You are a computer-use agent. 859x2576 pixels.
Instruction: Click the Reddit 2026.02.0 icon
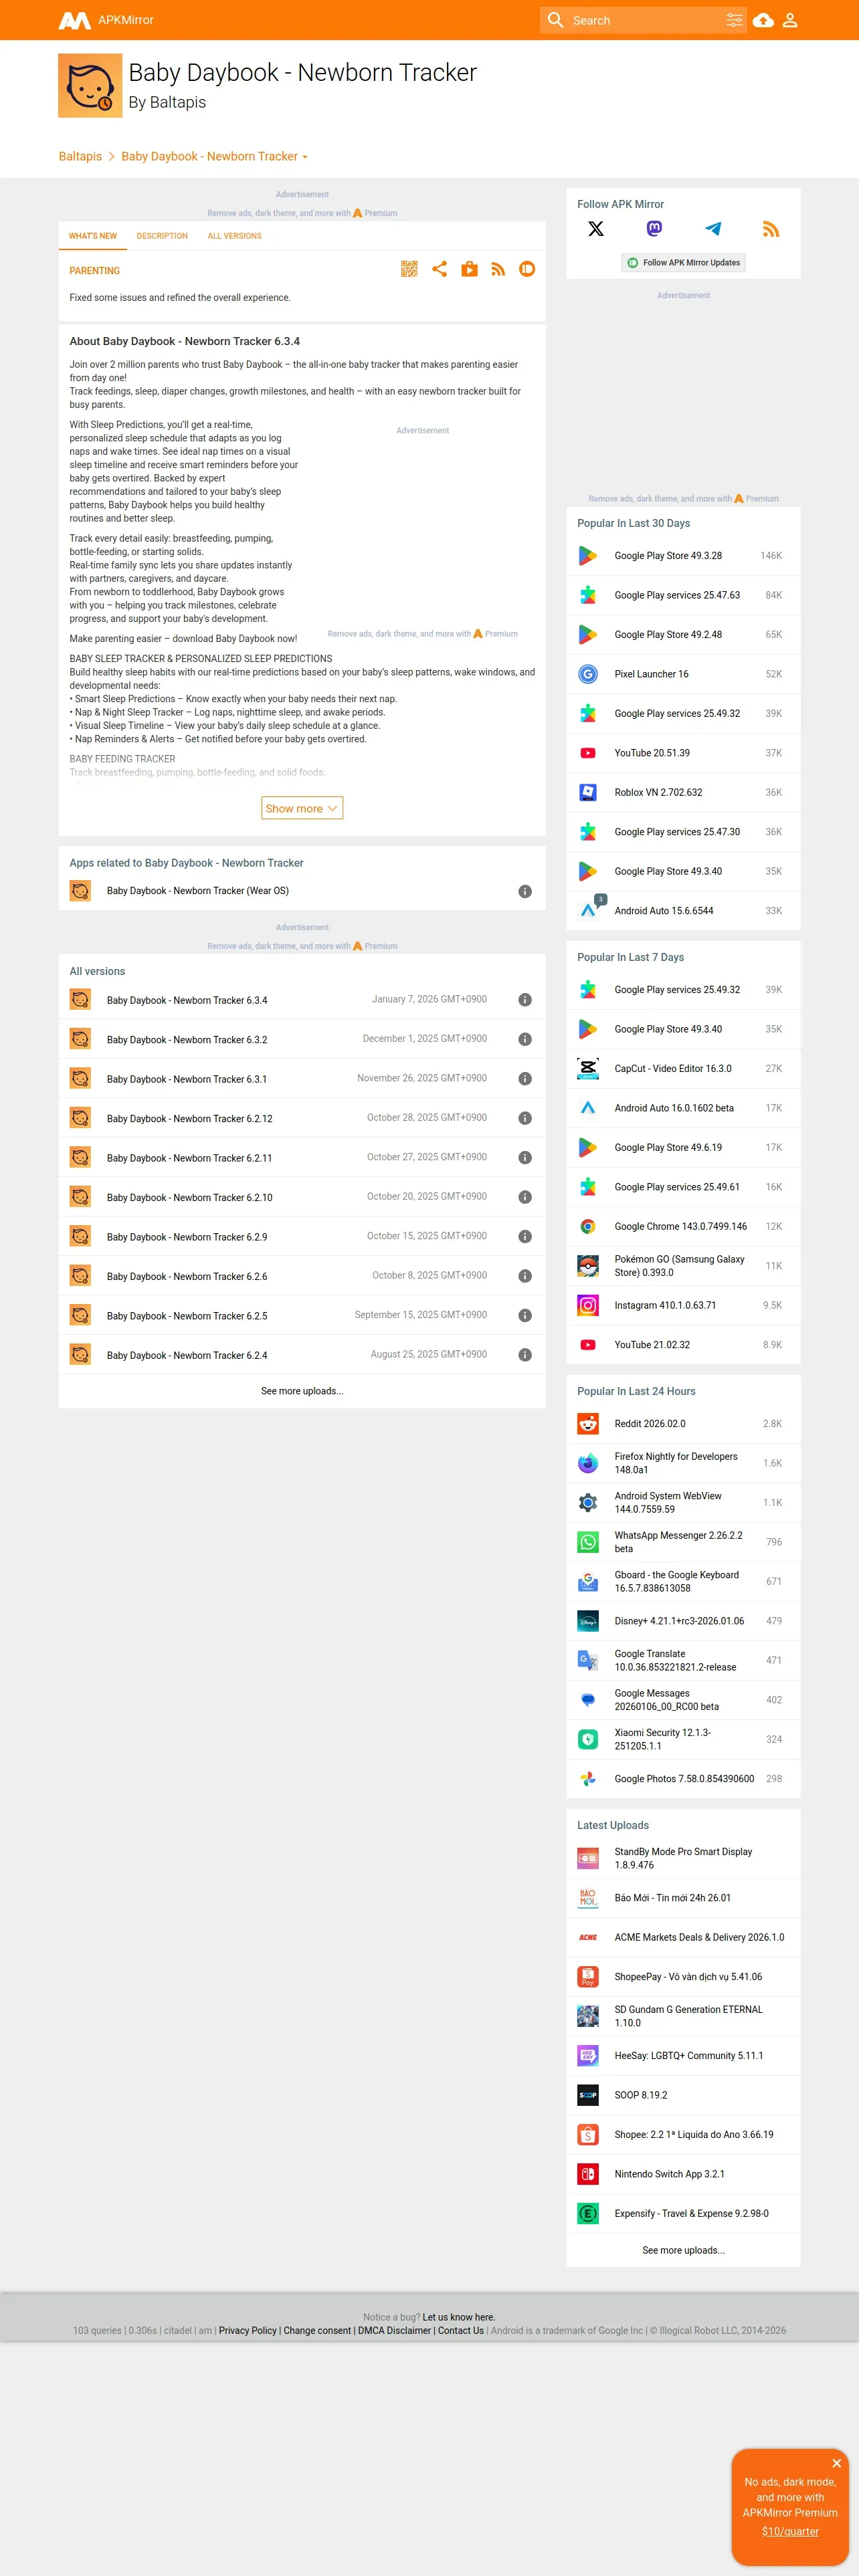(x=588, y=1423)
